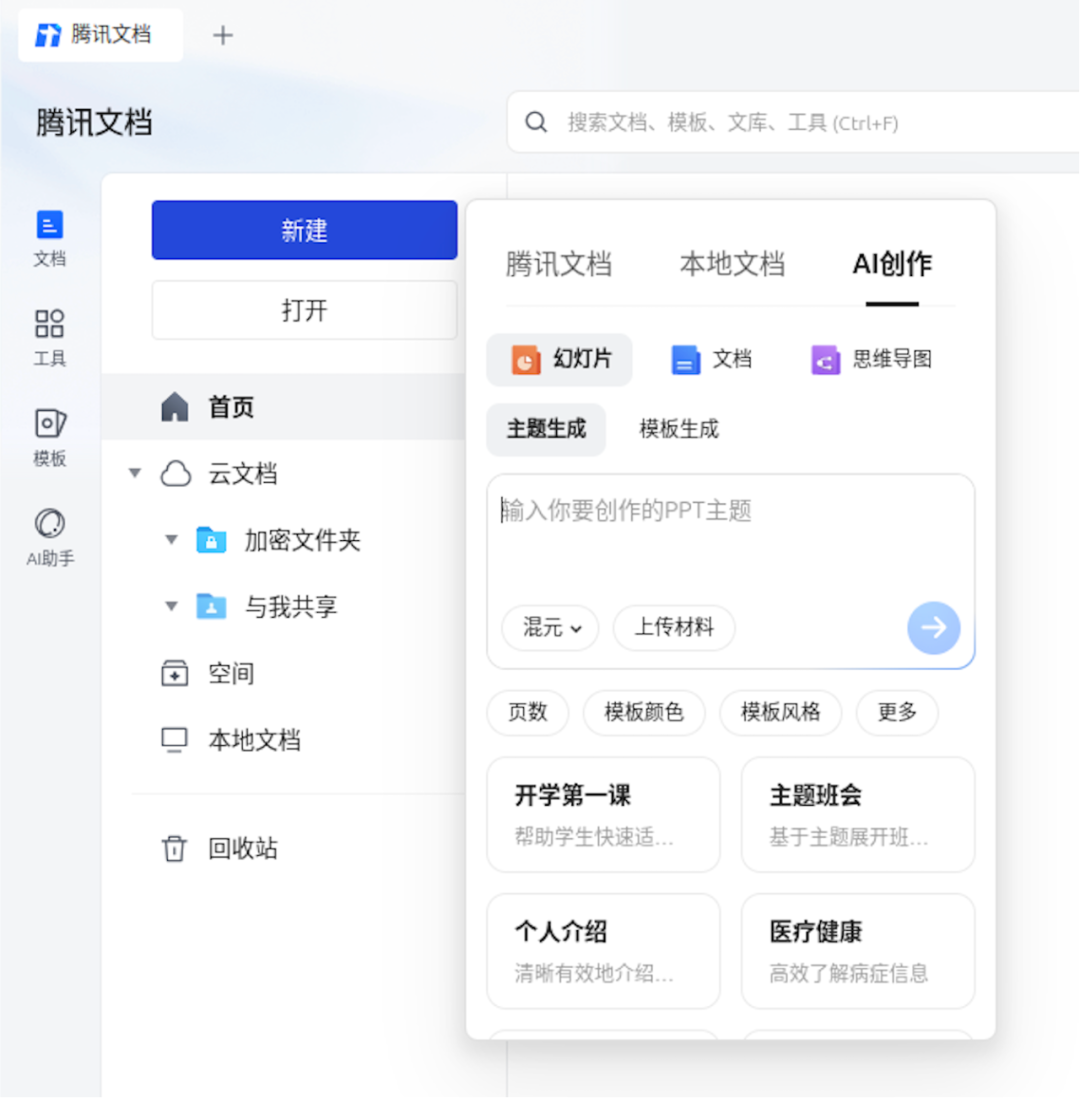Choose the 医疗健康 topic card
This screenshot has height=1098, width=1080.
858,951
